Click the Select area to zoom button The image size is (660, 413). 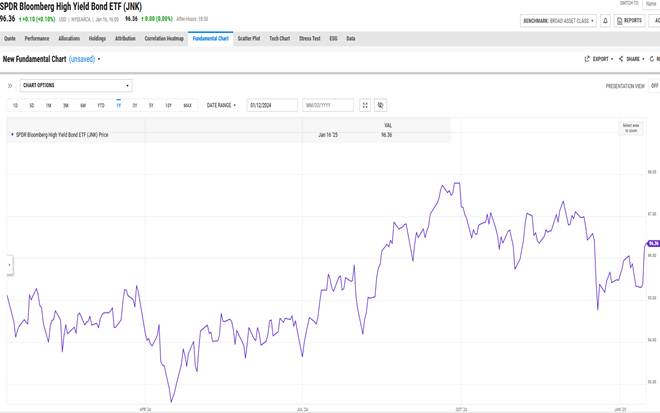pyautogui.click(x=631, y=128)
